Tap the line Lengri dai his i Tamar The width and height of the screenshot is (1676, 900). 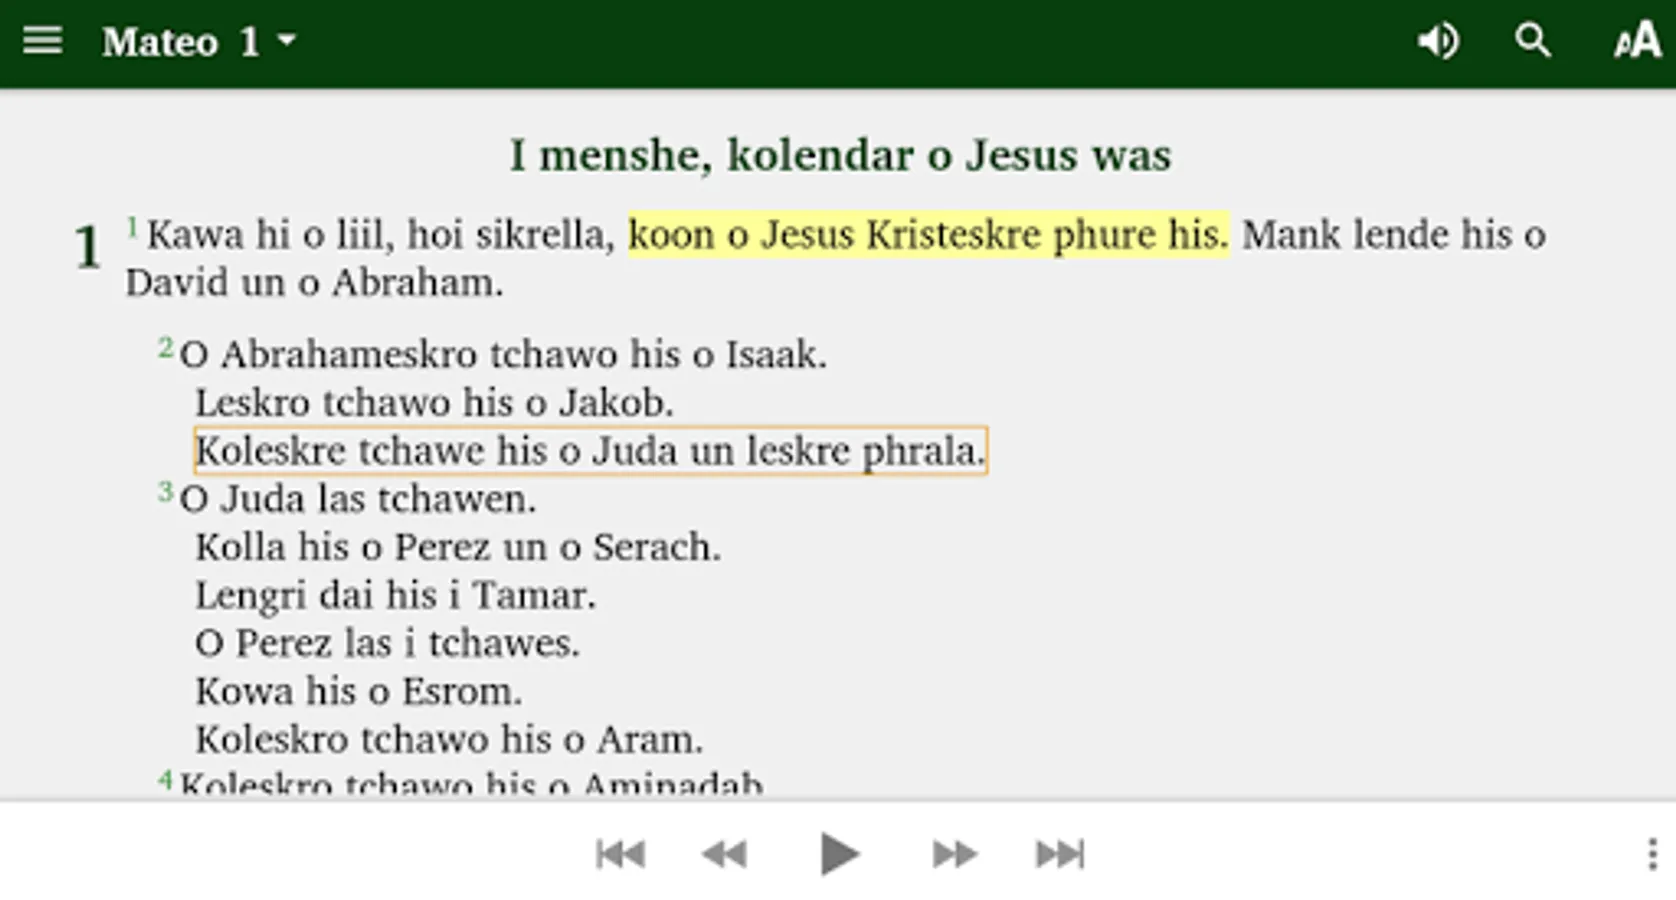pyautogui.click(x=395, y=595)
